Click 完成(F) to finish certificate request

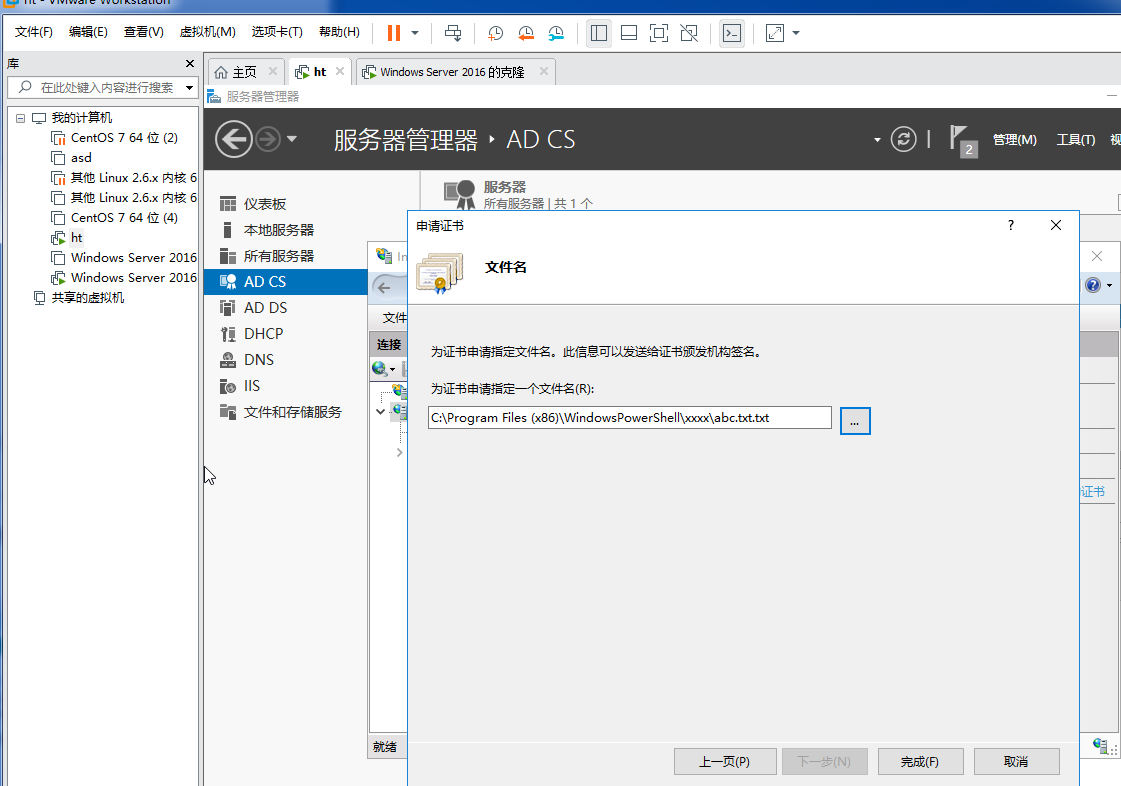point(920,762)
